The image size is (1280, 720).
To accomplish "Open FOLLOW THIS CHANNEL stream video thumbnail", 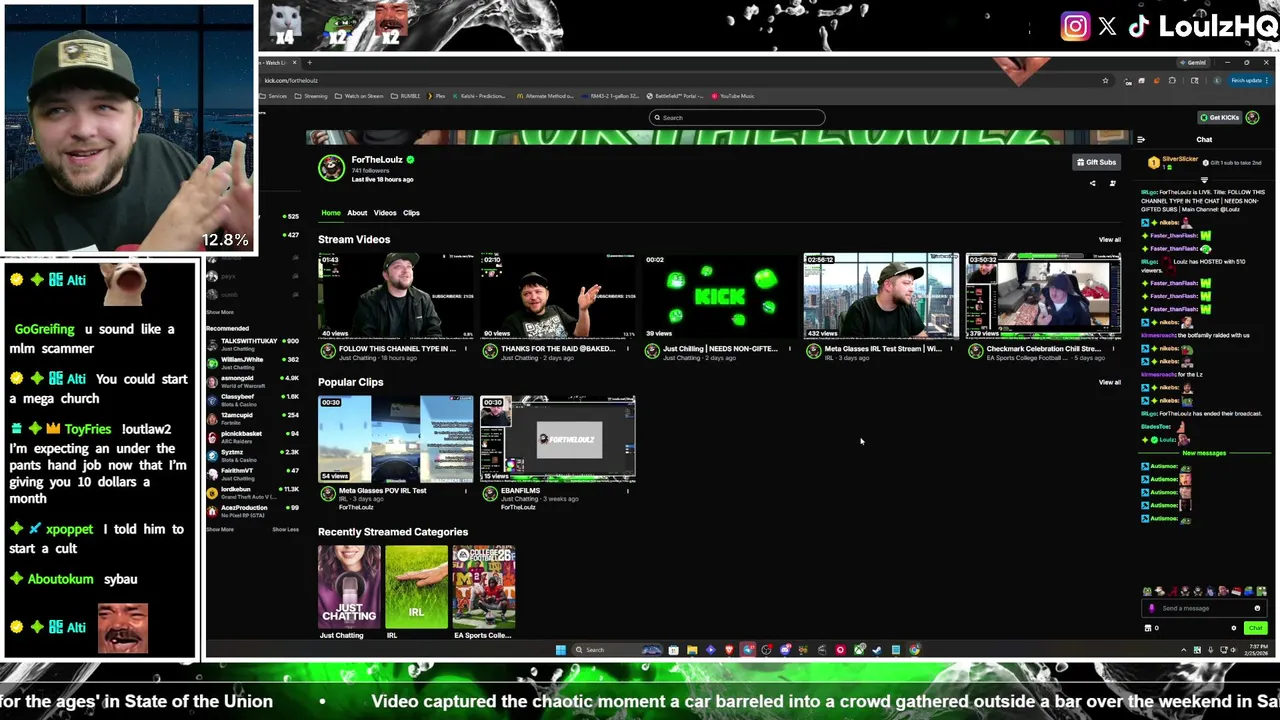I will [x=395, y=297].
